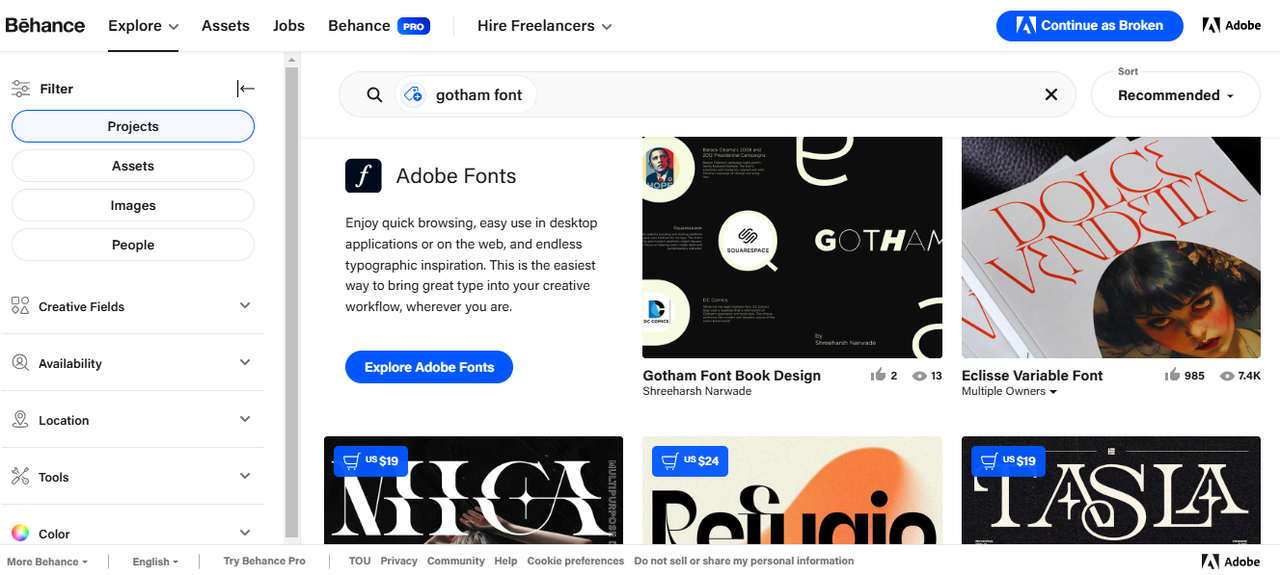Click the Adobe Fonts f logo icon

pos(363,176)
